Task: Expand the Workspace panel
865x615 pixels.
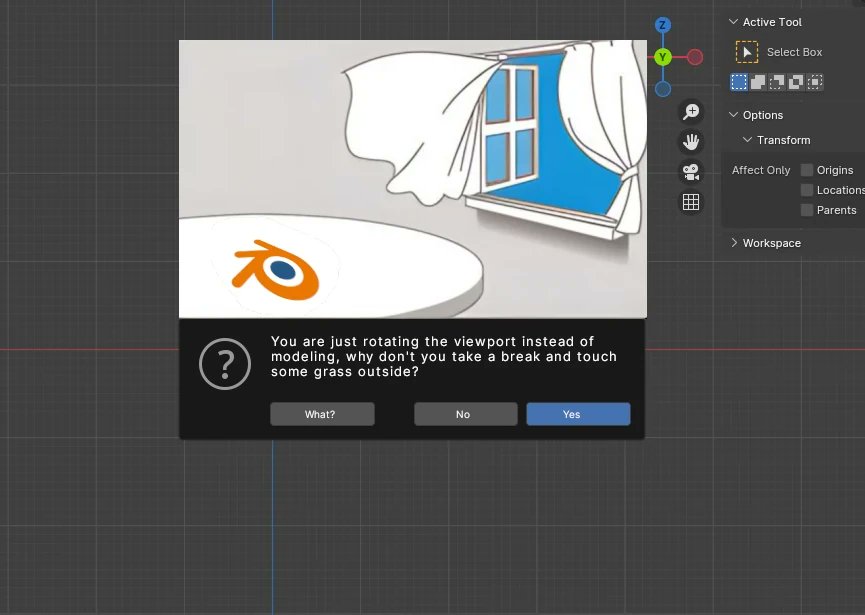Action: click(734, 243)
